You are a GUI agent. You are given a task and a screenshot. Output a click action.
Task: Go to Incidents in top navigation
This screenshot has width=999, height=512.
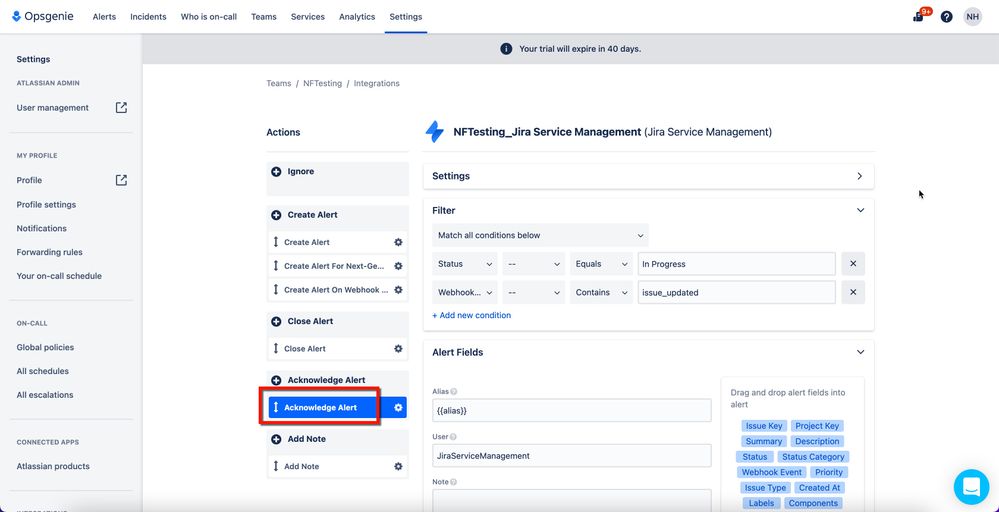pyautogui.click(x=148, y=17)
